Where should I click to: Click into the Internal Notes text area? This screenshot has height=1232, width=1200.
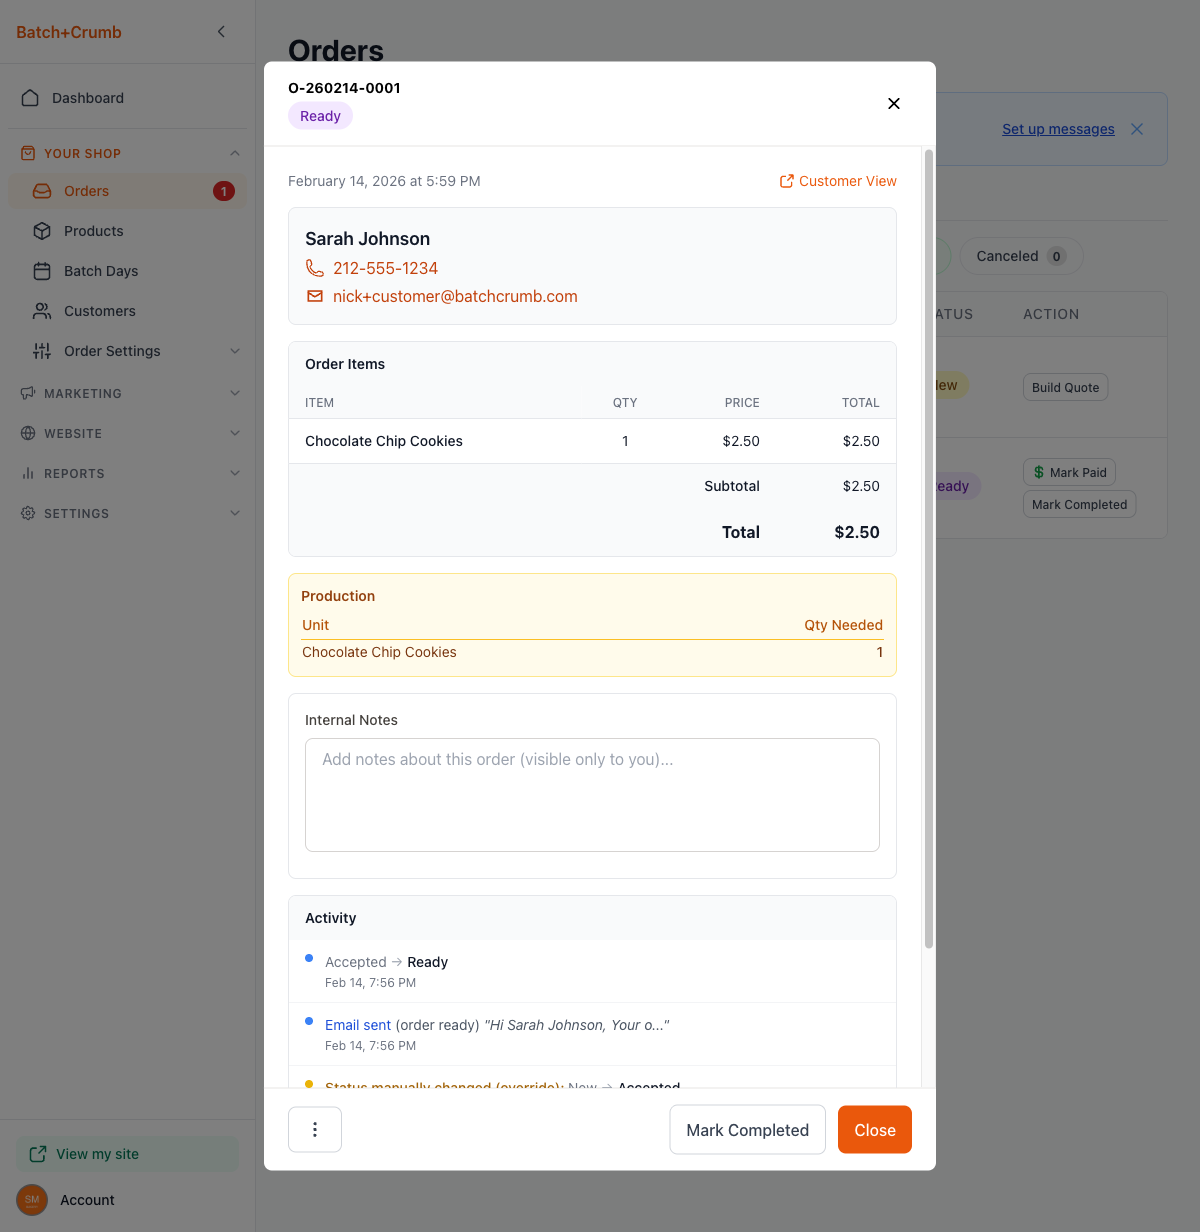pyautogui.click(x=592, y=795)
